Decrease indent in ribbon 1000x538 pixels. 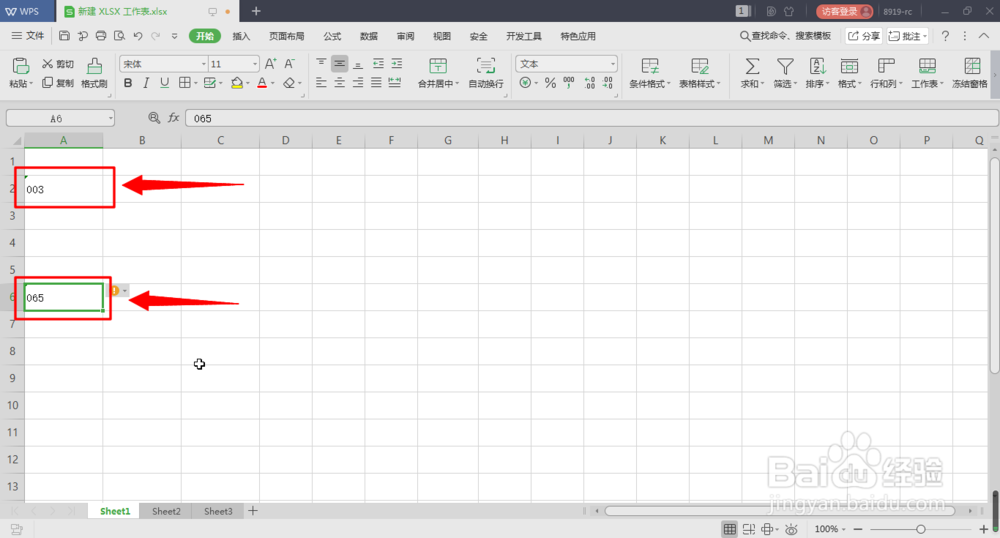coord(378,63)
